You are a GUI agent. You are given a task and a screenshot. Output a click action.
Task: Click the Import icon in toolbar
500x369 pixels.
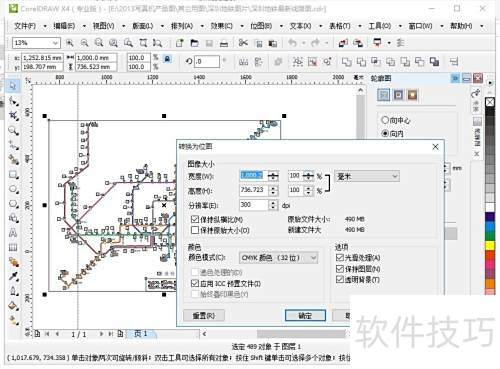tap(343, 43)
